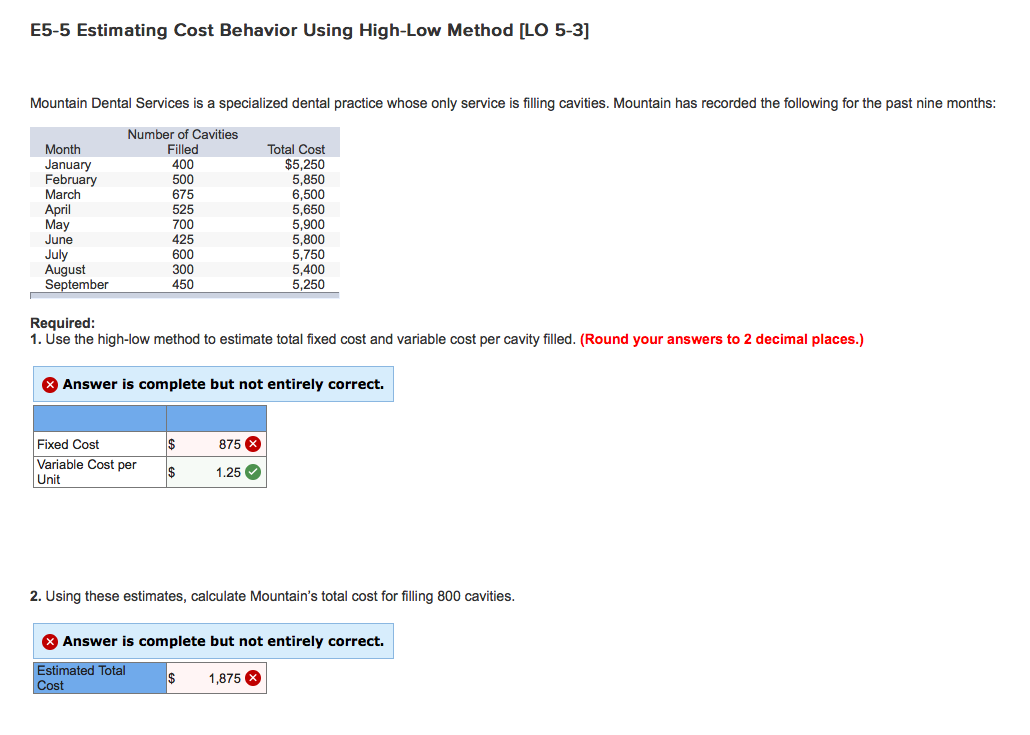Click the total cost 6,500 for March
The height and width of the screenshot is (735, 1030).
coord(308,194)
